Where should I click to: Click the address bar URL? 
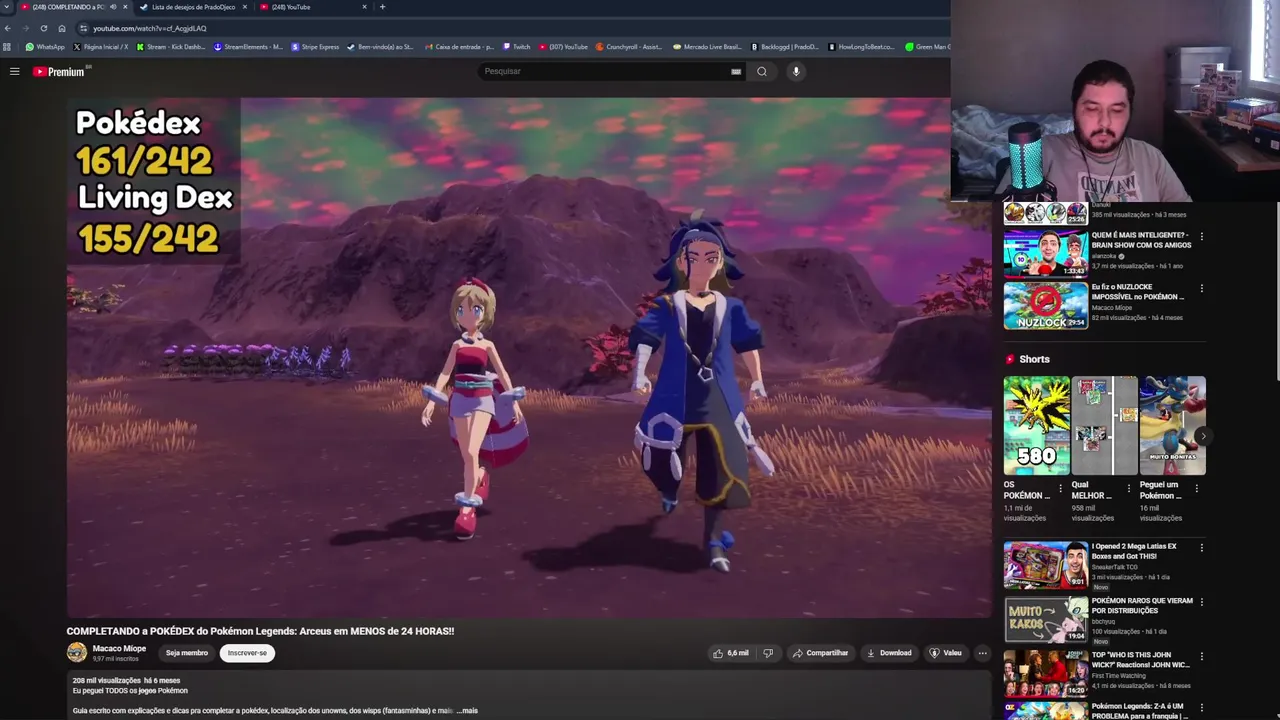[150, 28]
